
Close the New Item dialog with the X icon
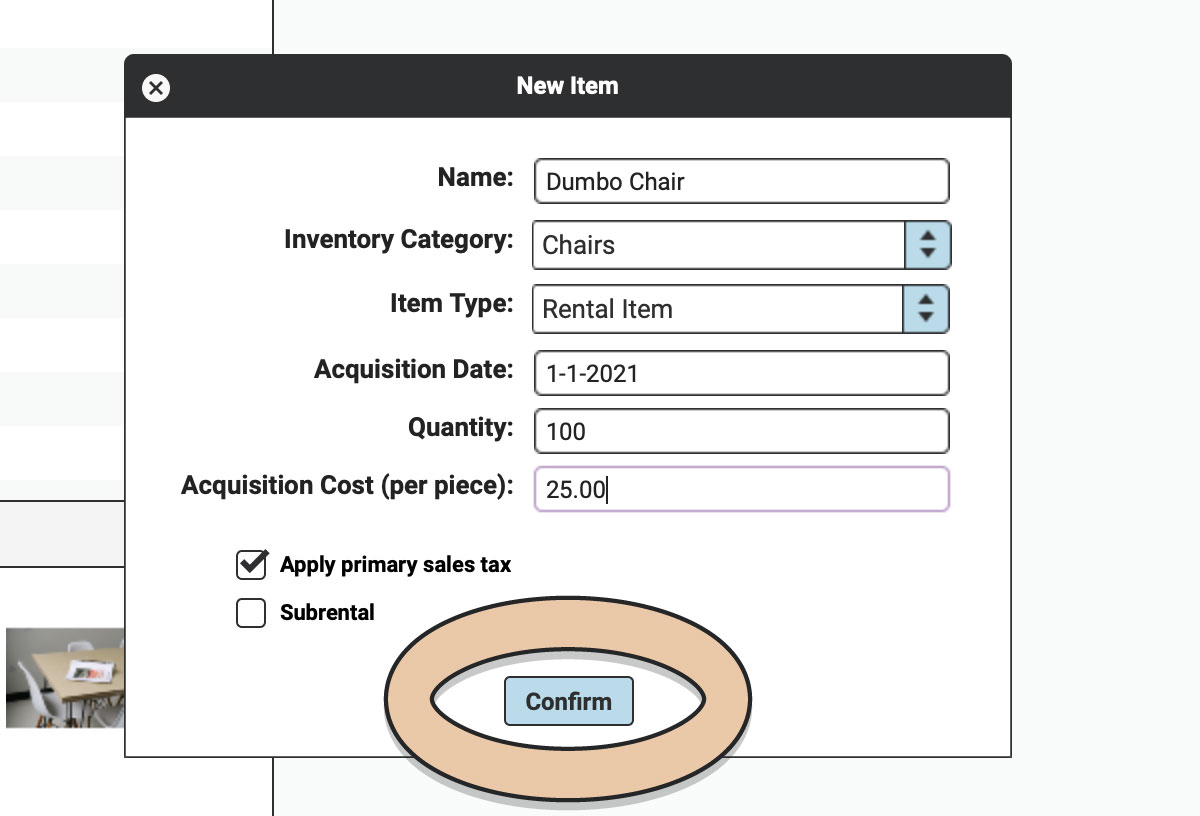156,88
